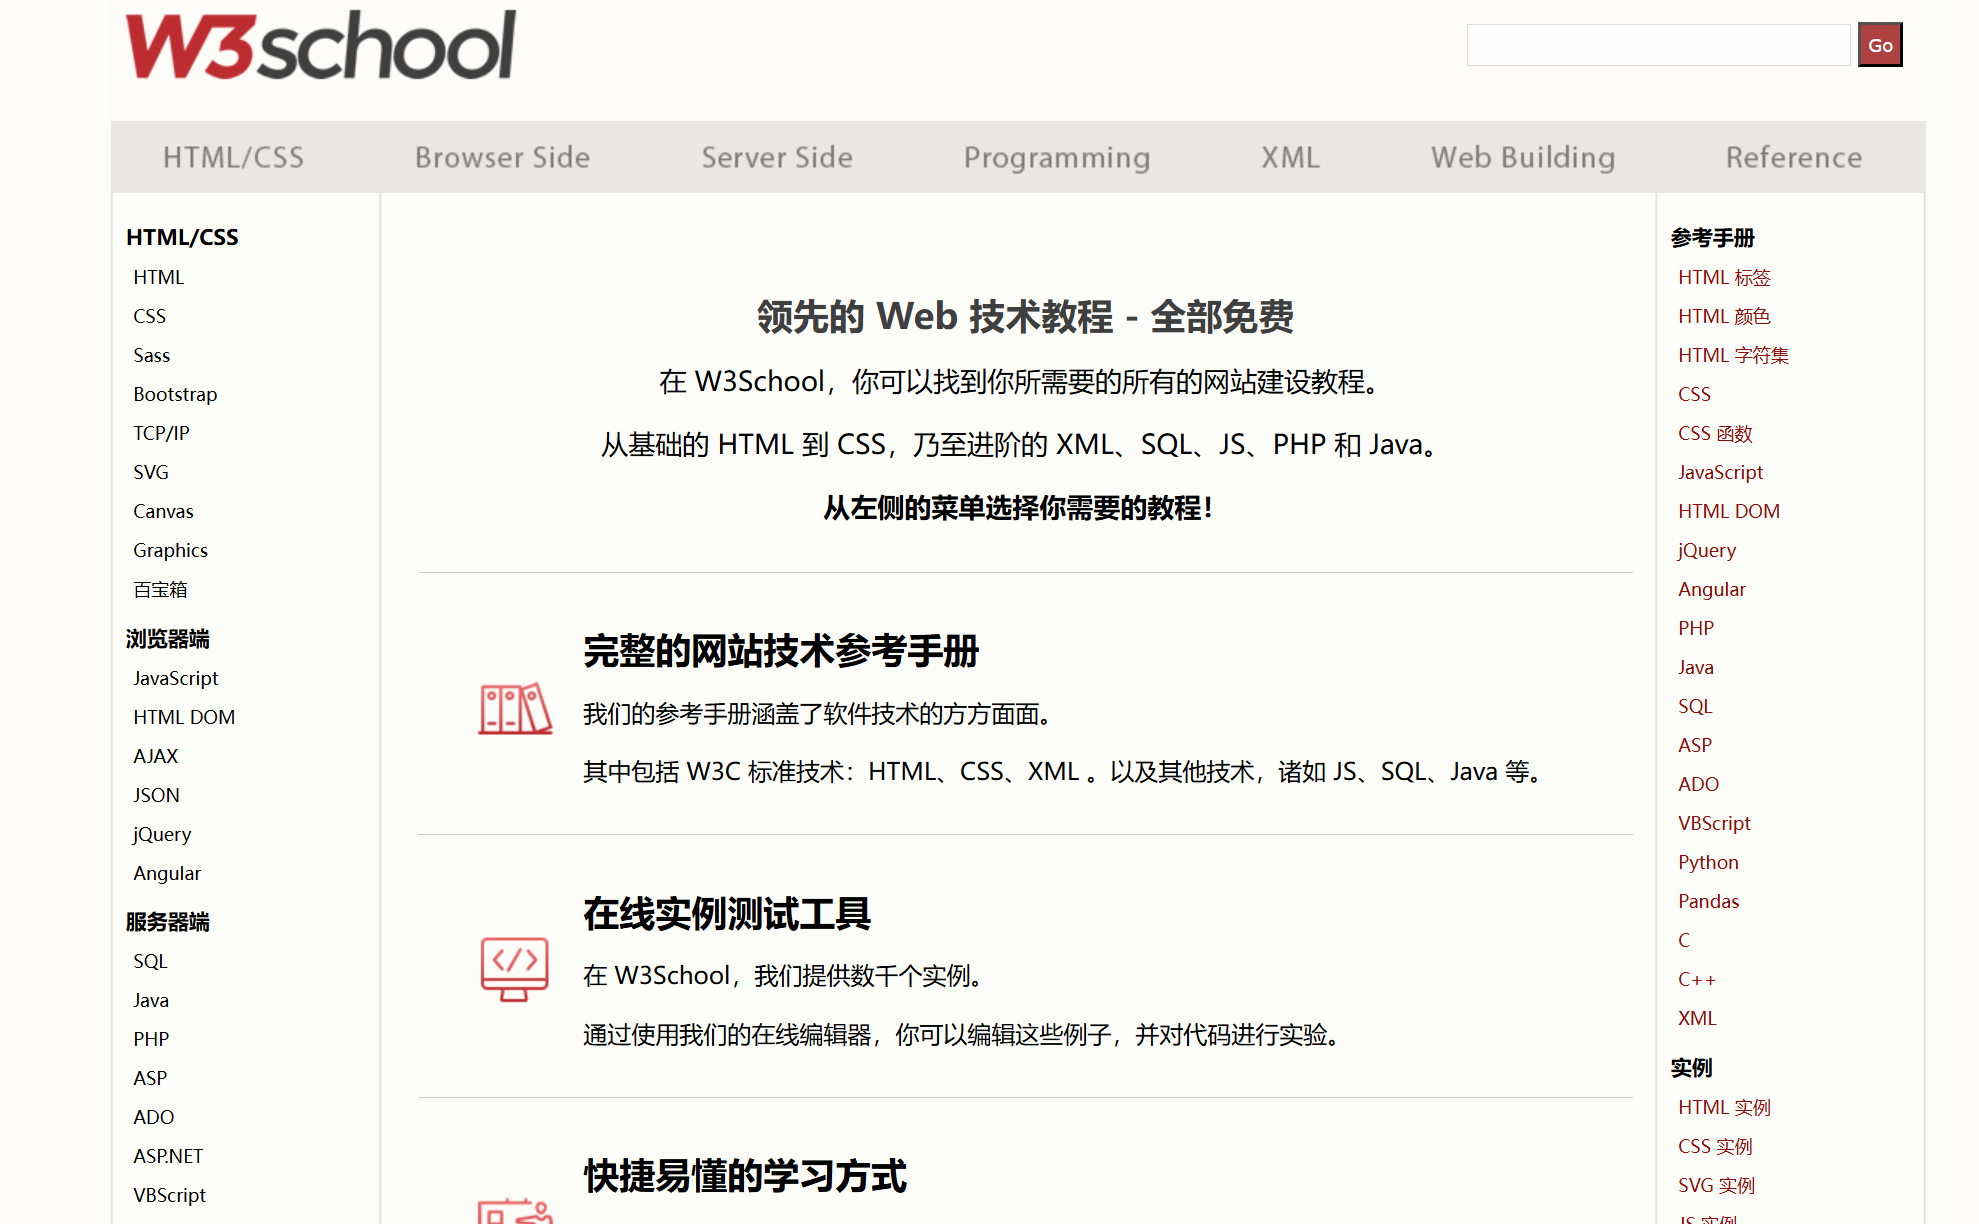Screen dimensions: 1979x1224
Task: Open the SVG 实例 examples link
Action: pyautogui.click(x=1716, y=1185)
